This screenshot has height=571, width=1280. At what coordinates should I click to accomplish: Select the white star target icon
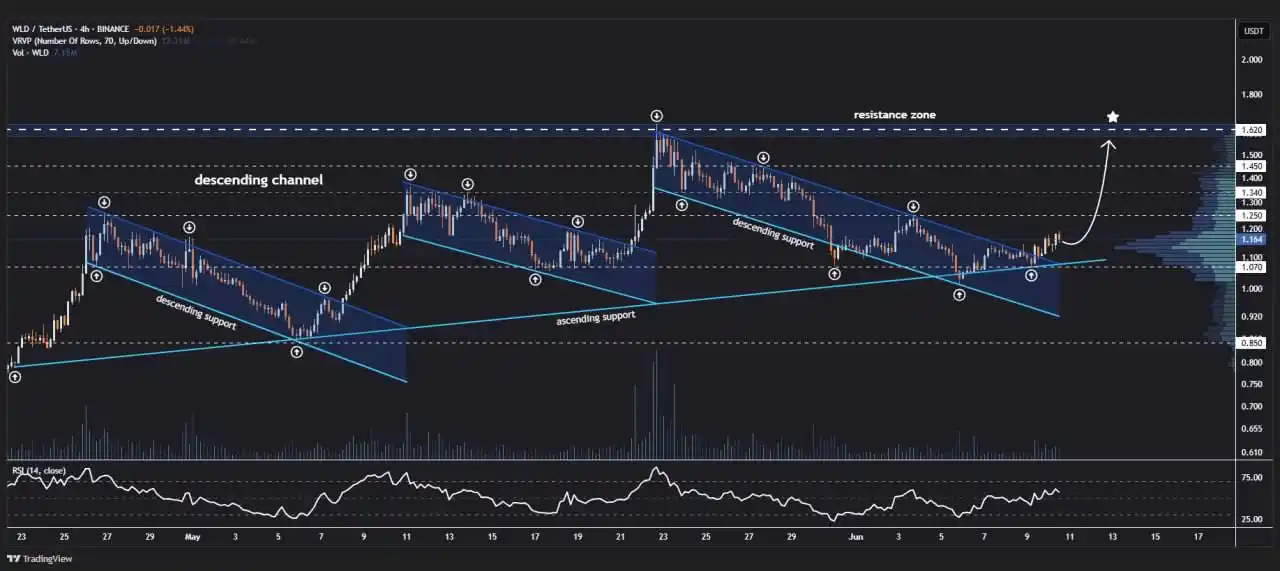[1113, 117]
